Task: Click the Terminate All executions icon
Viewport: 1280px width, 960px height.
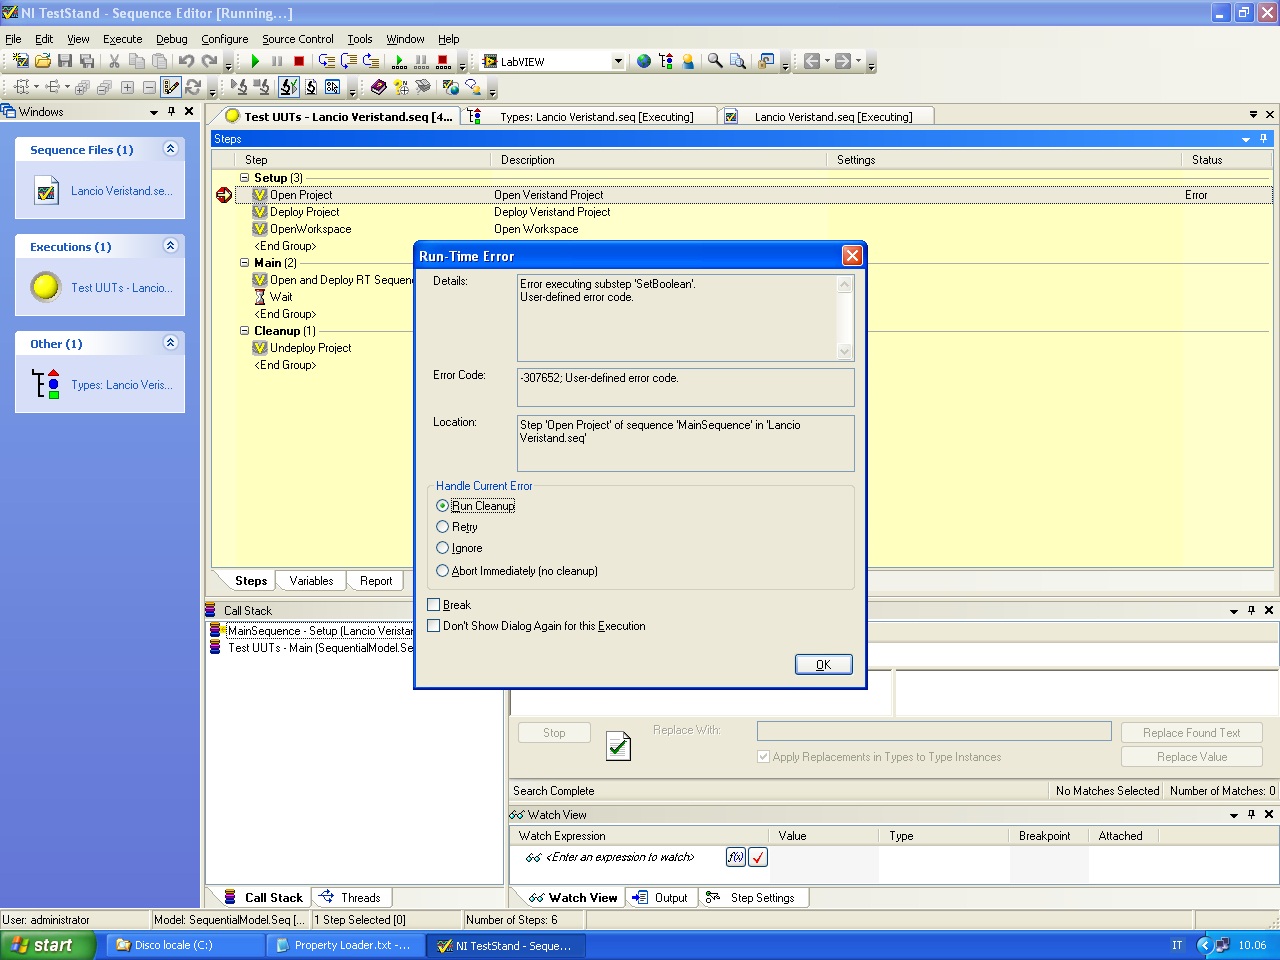Action: tap(443, 61)
